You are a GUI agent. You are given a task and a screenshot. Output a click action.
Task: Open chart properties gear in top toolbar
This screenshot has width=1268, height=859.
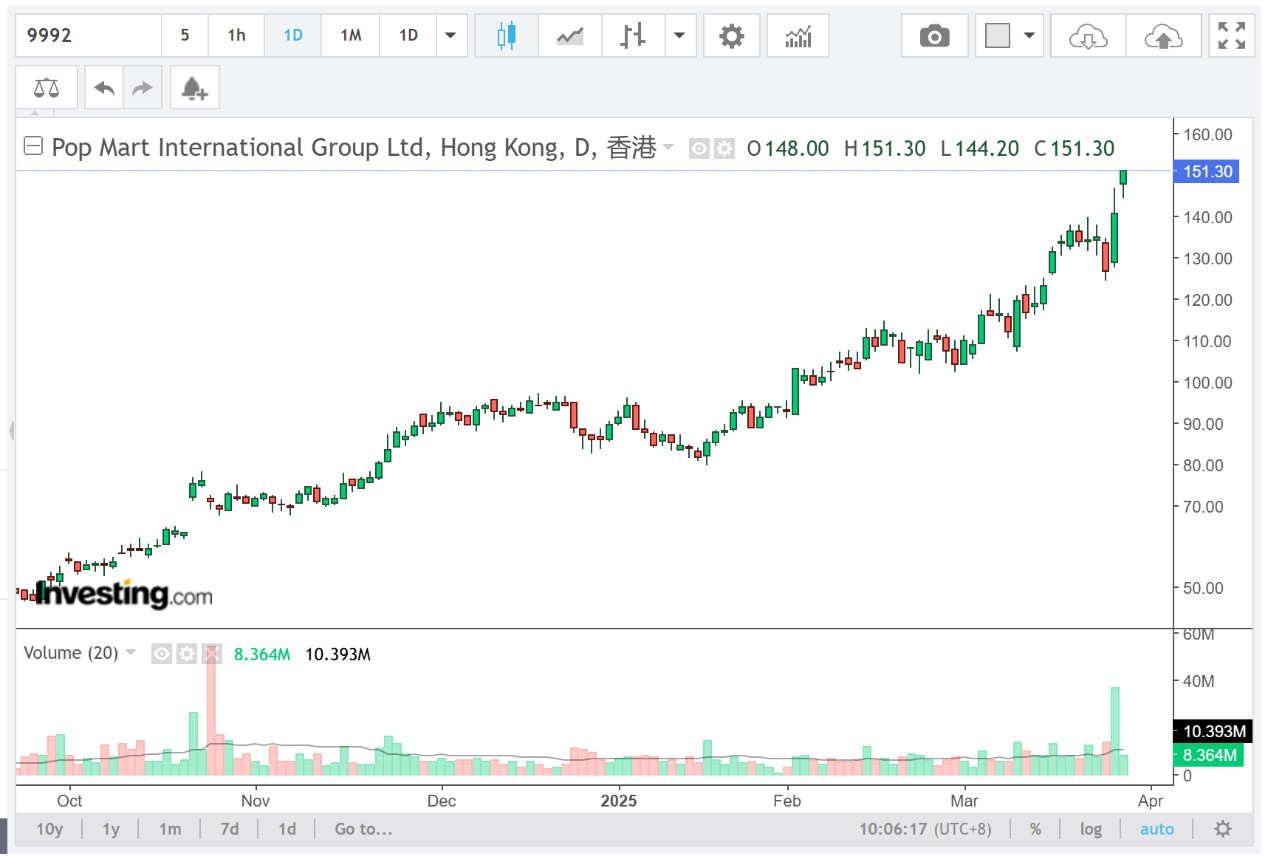tap(732, 36)
